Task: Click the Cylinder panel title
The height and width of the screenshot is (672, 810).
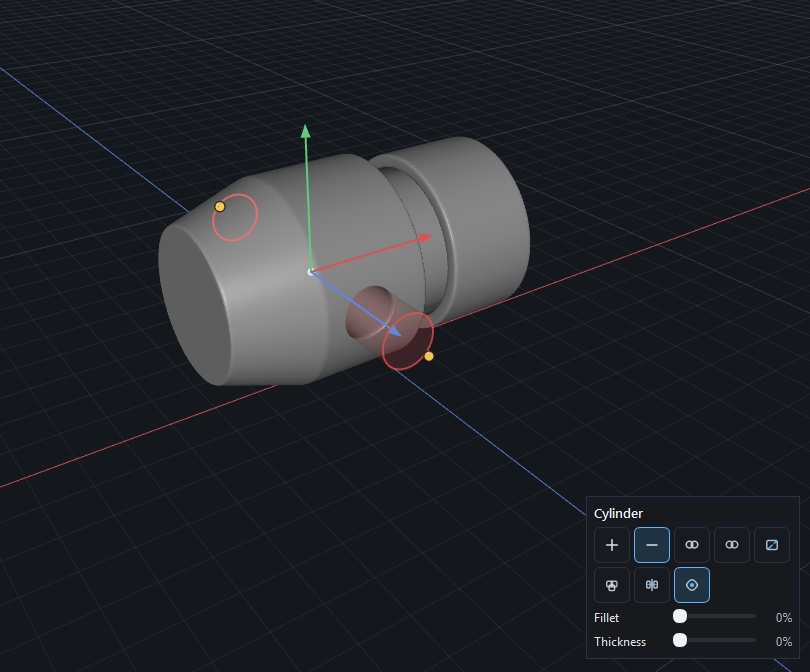Action: point(618,513)
